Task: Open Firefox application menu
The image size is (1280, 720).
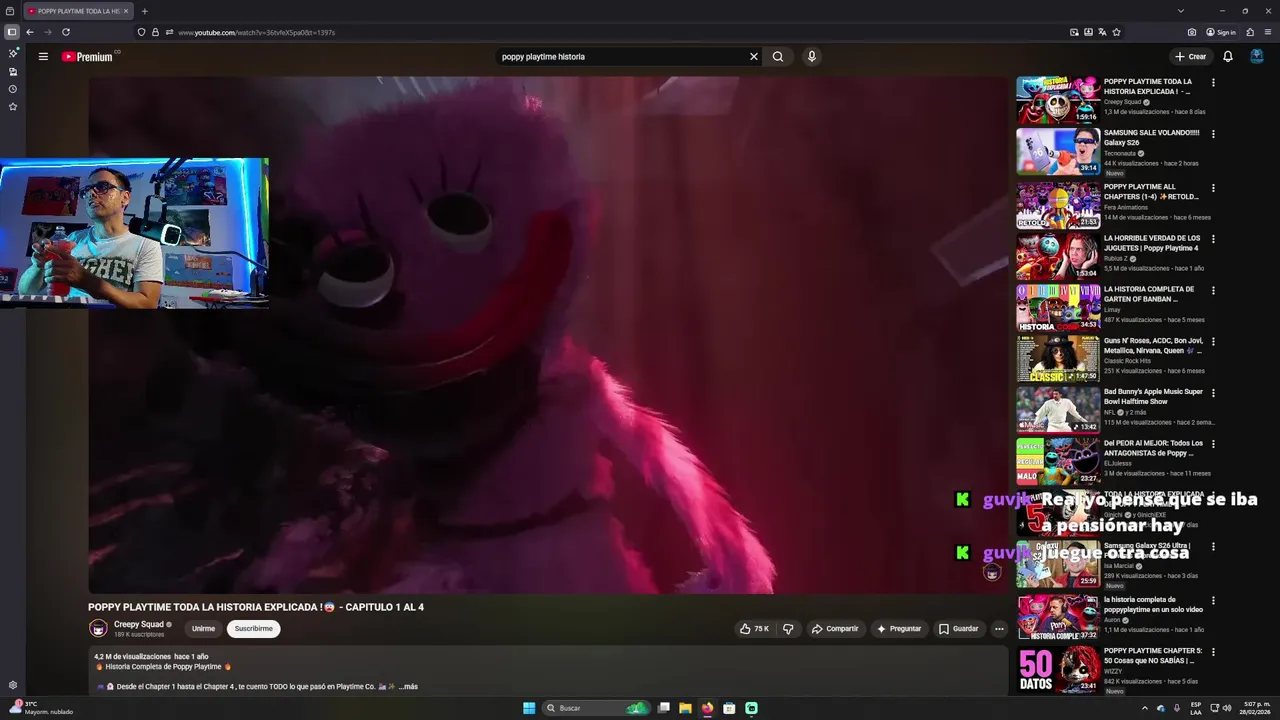Action: pos(1268,32)
